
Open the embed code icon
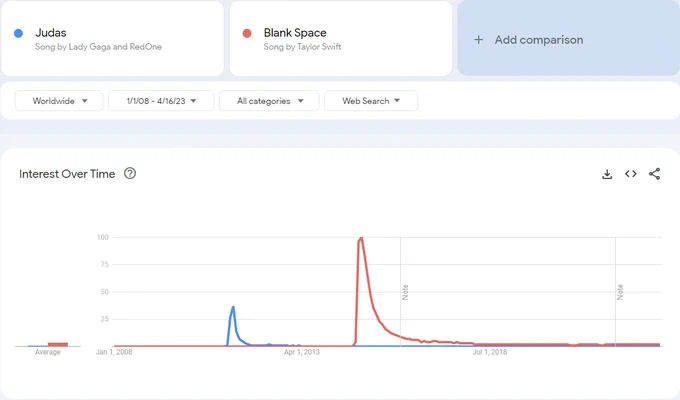(x=631, y=174)
